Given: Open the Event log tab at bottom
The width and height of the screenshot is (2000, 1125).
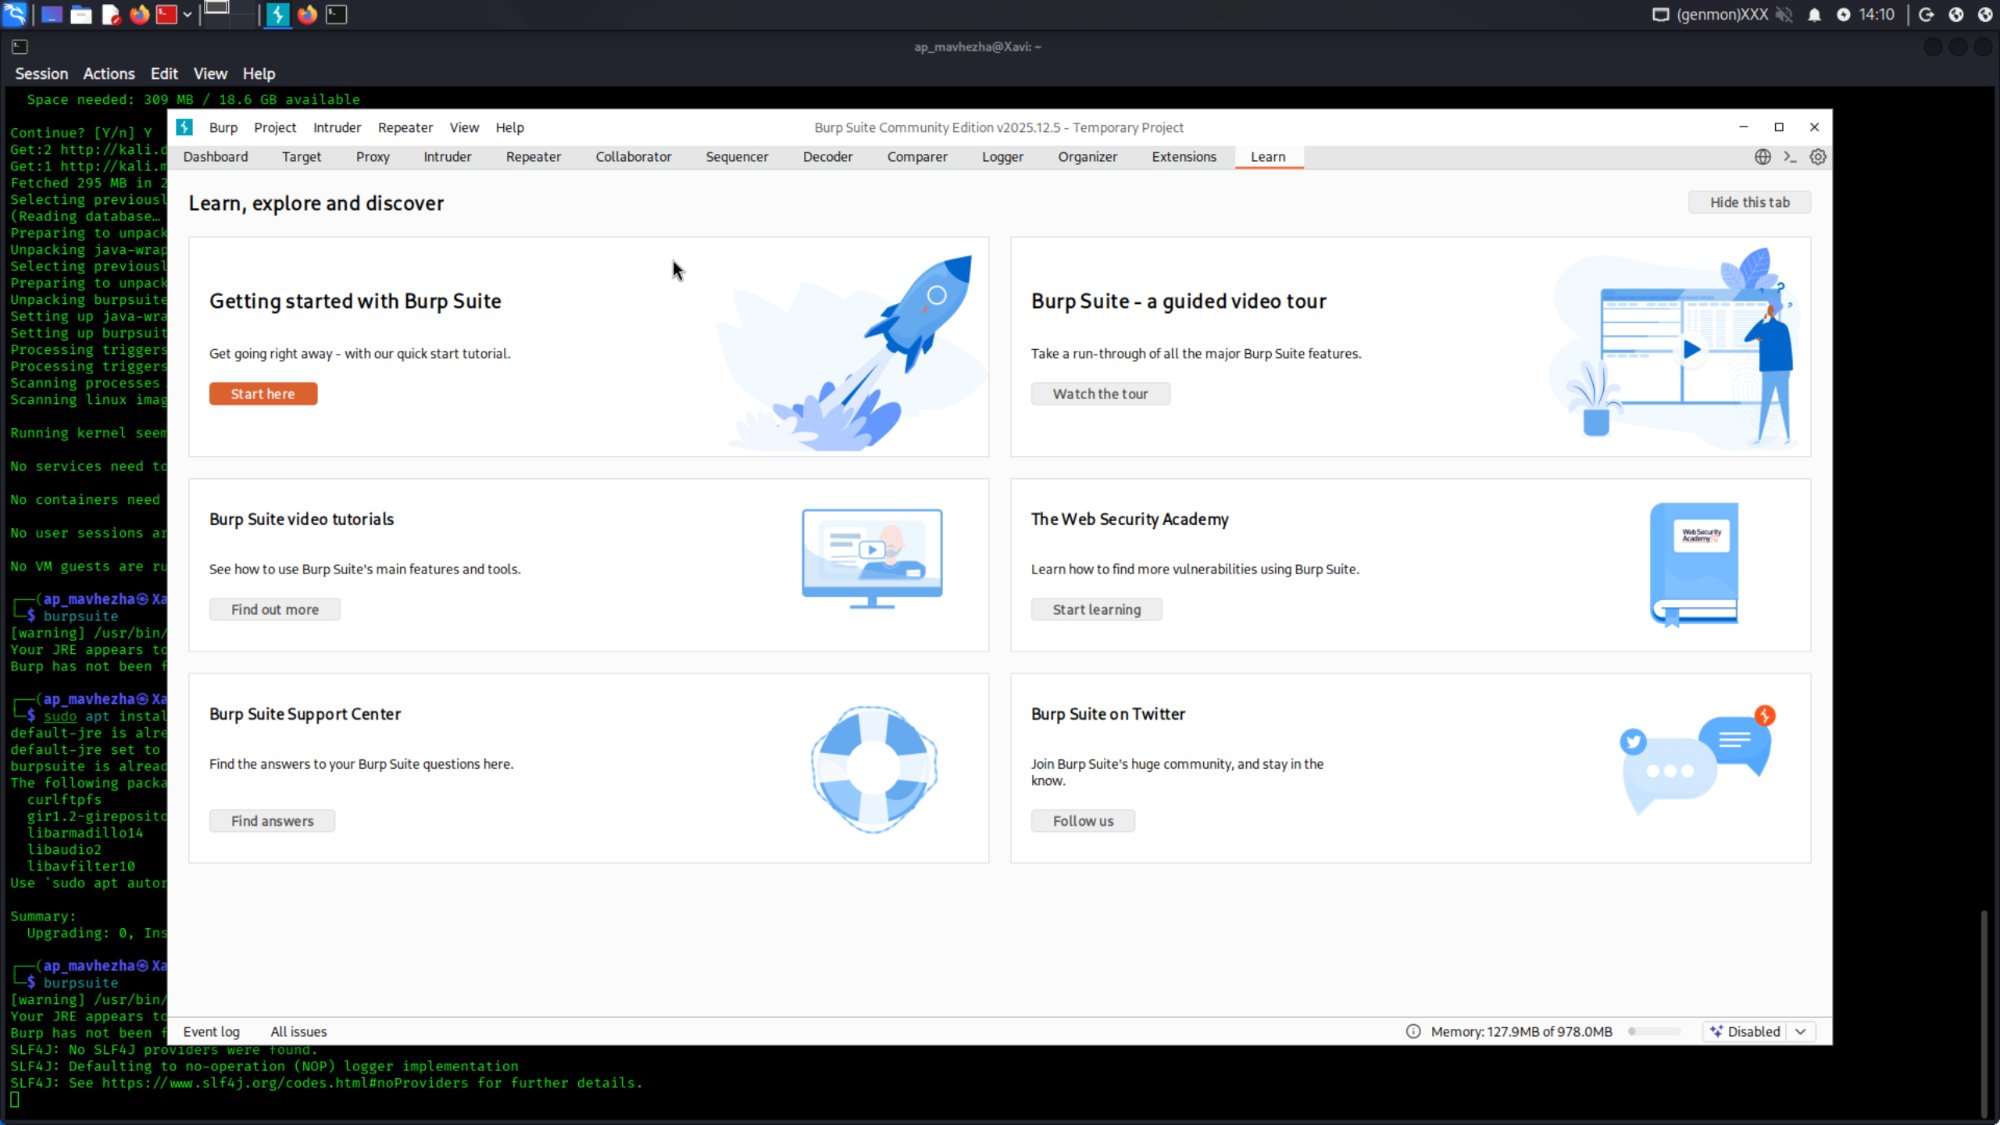Looking at the screenshot, I should [211, 1031].
